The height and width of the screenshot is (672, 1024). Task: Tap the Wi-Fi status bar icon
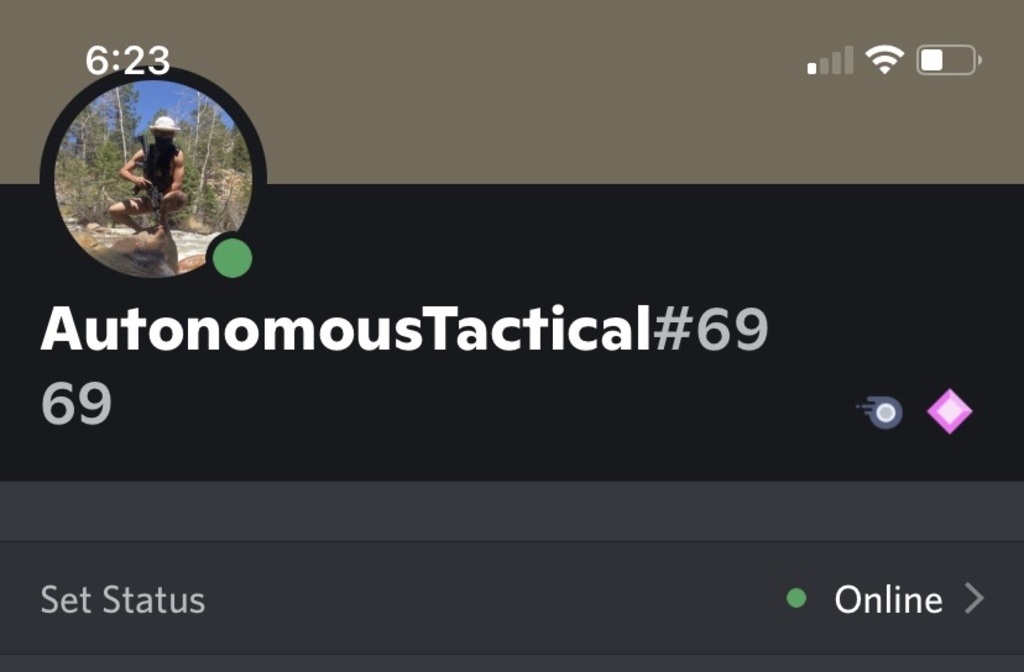(x=884, y=60)
